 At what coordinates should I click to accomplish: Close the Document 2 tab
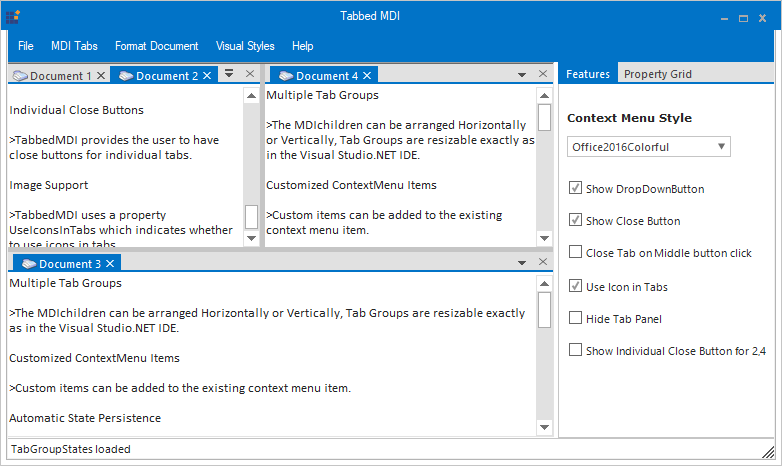coord(207,75)
